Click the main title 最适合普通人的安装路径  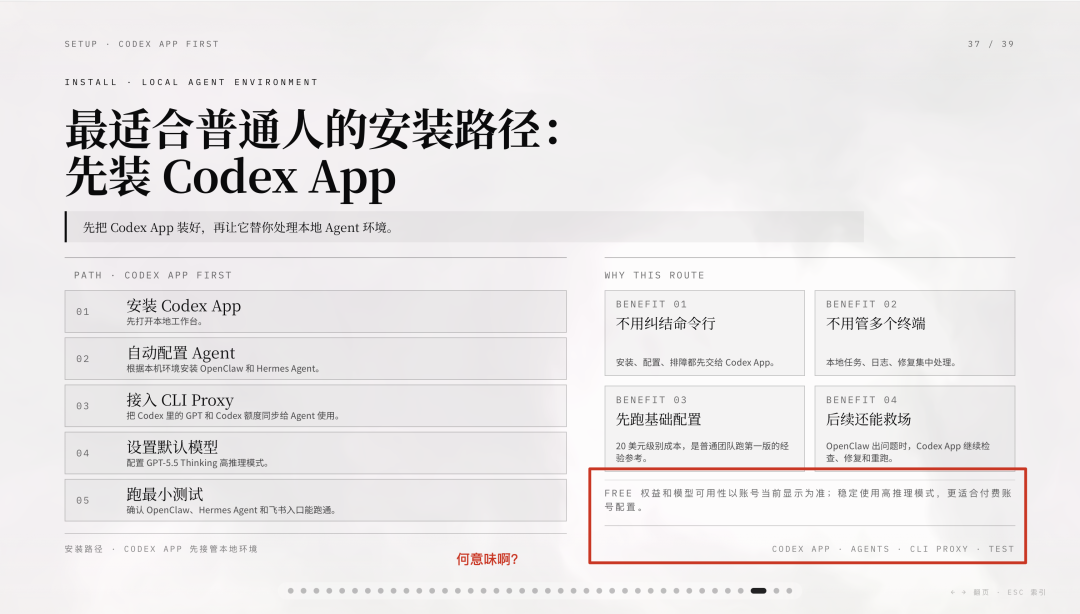click(x=312, y=129)
